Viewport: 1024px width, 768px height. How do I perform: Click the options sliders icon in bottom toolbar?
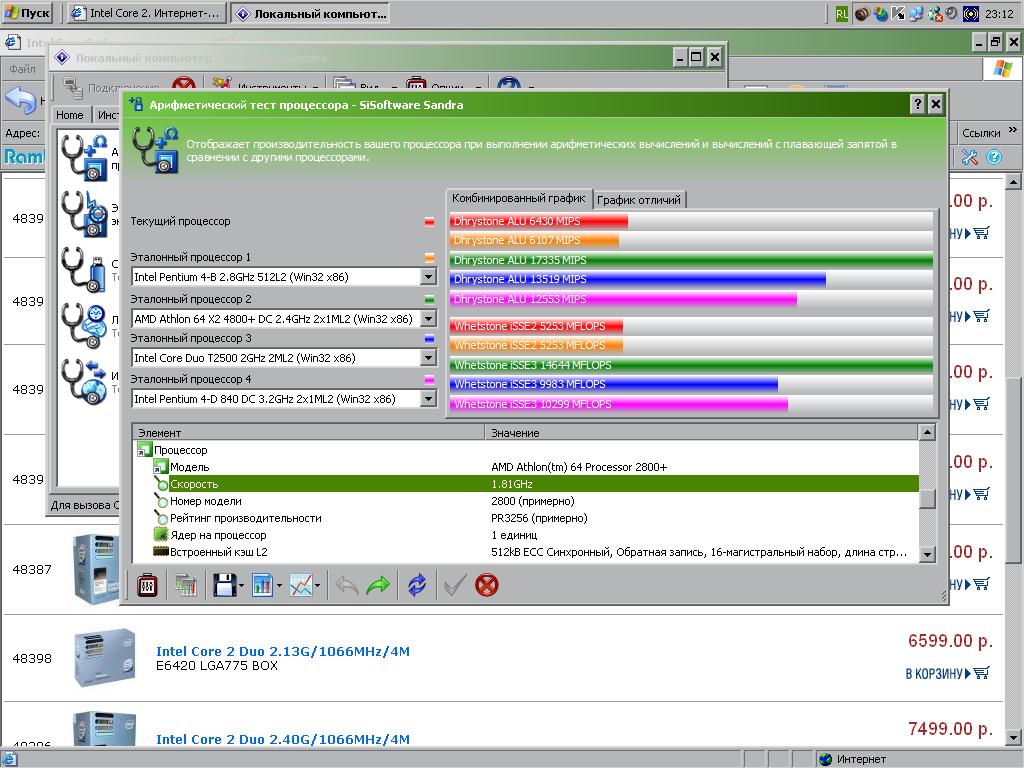click(146, 585)
